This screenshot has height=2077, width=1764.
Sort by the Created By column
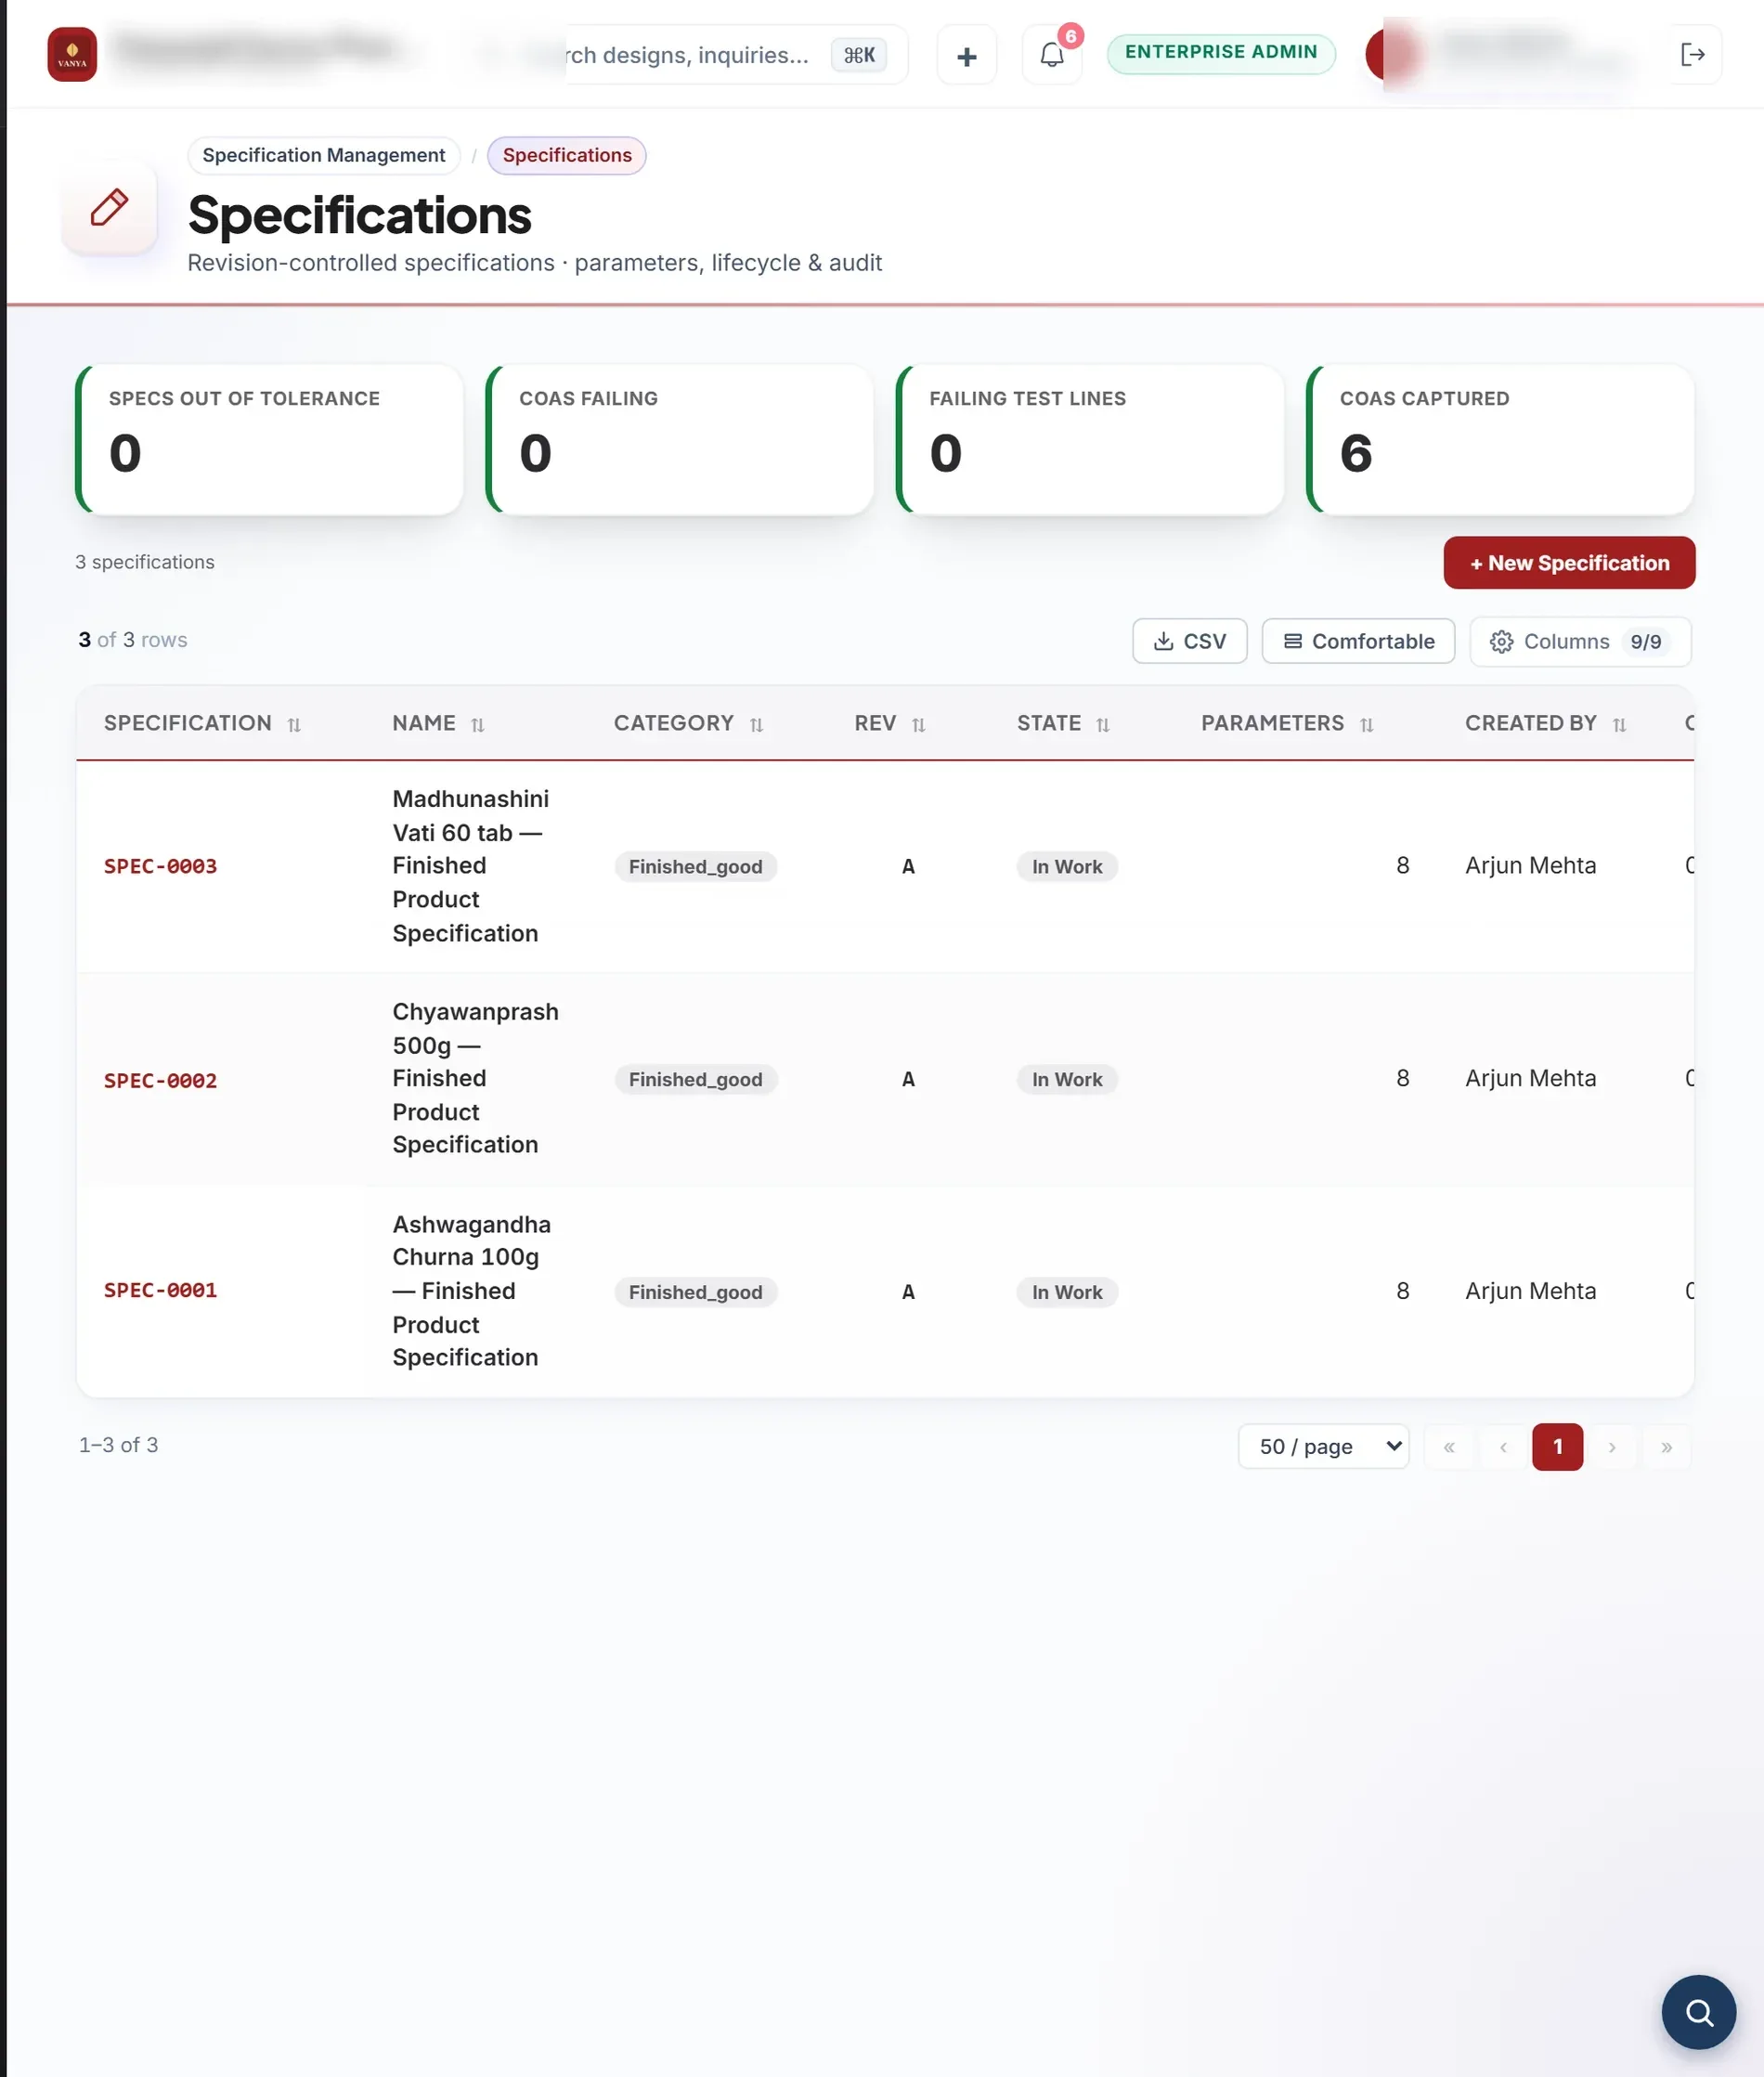click(1619, 725)
